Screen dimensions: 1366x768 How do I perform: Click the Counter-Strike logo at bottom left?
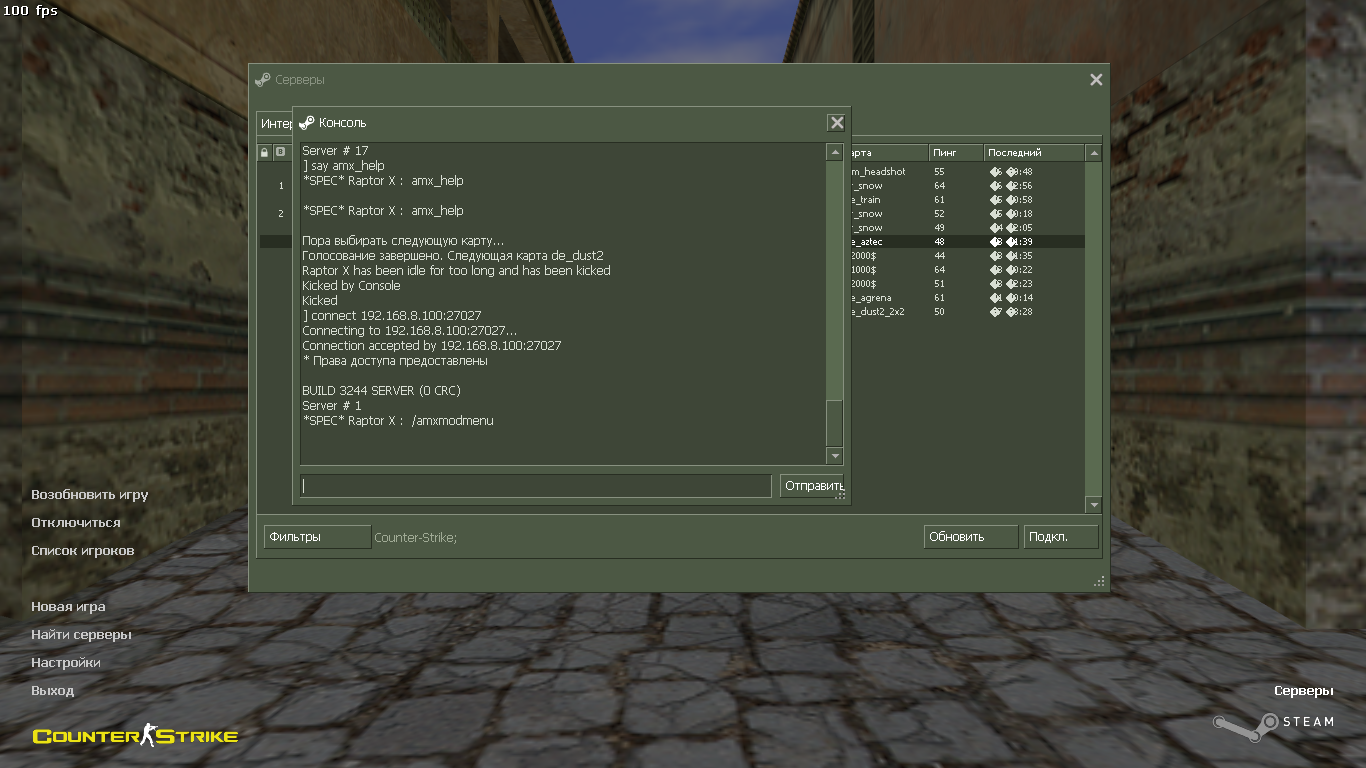(135, 736)
